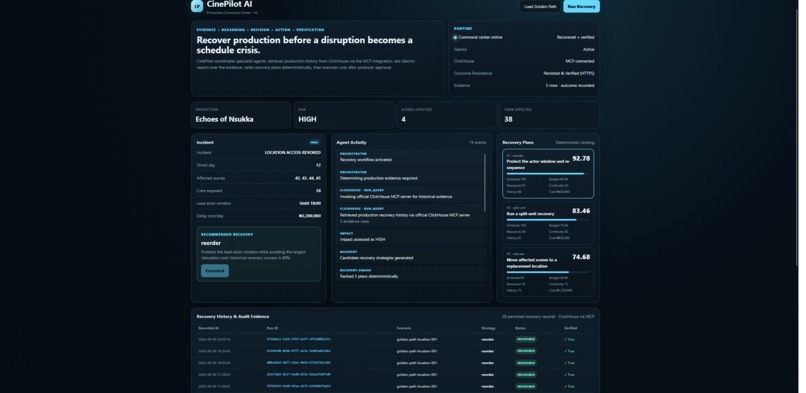Click the 'Determining production evidence required' entry
Viewport: 806px width, 393px height.
point(410,176)
